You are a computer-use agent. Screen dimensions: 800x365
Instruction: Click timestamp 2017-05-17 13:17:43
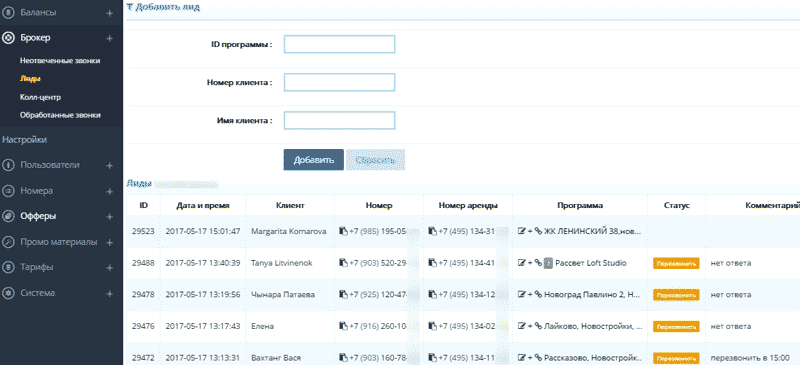coord(203,326)
